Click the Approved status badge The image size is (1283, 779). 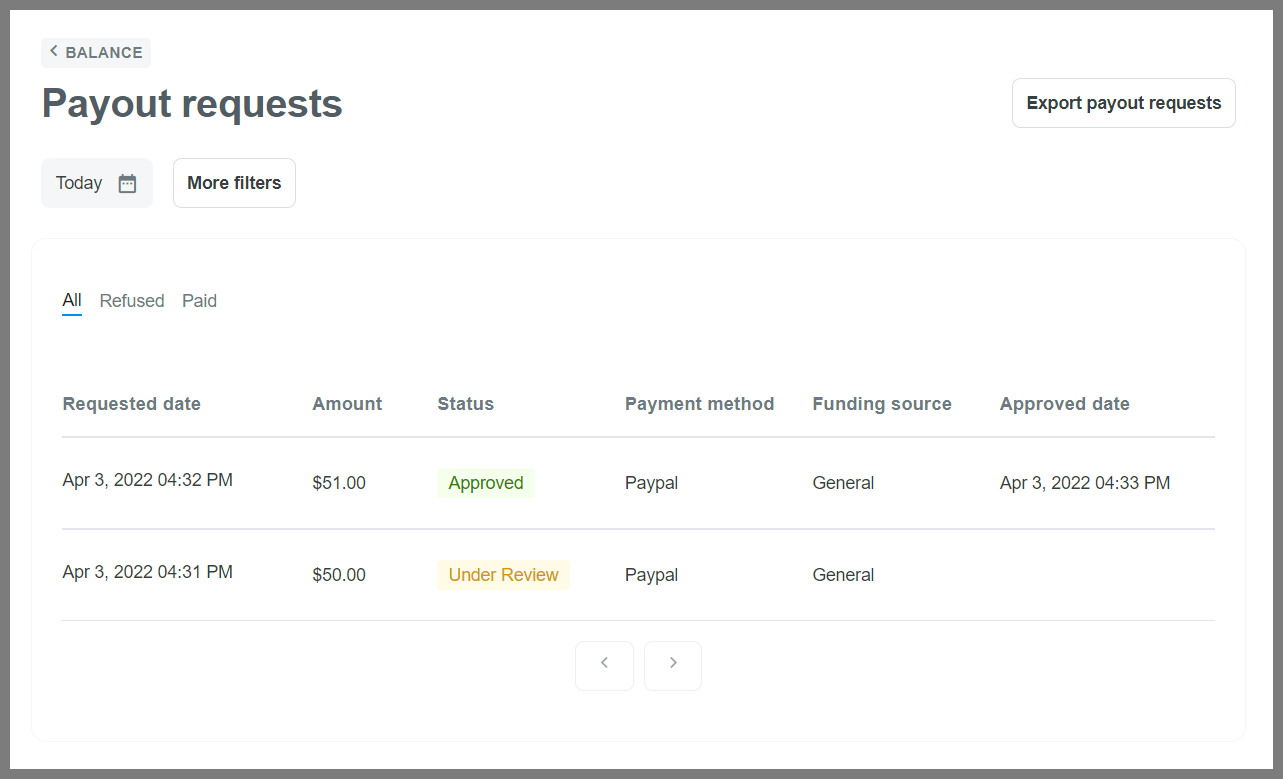(486, 483)
